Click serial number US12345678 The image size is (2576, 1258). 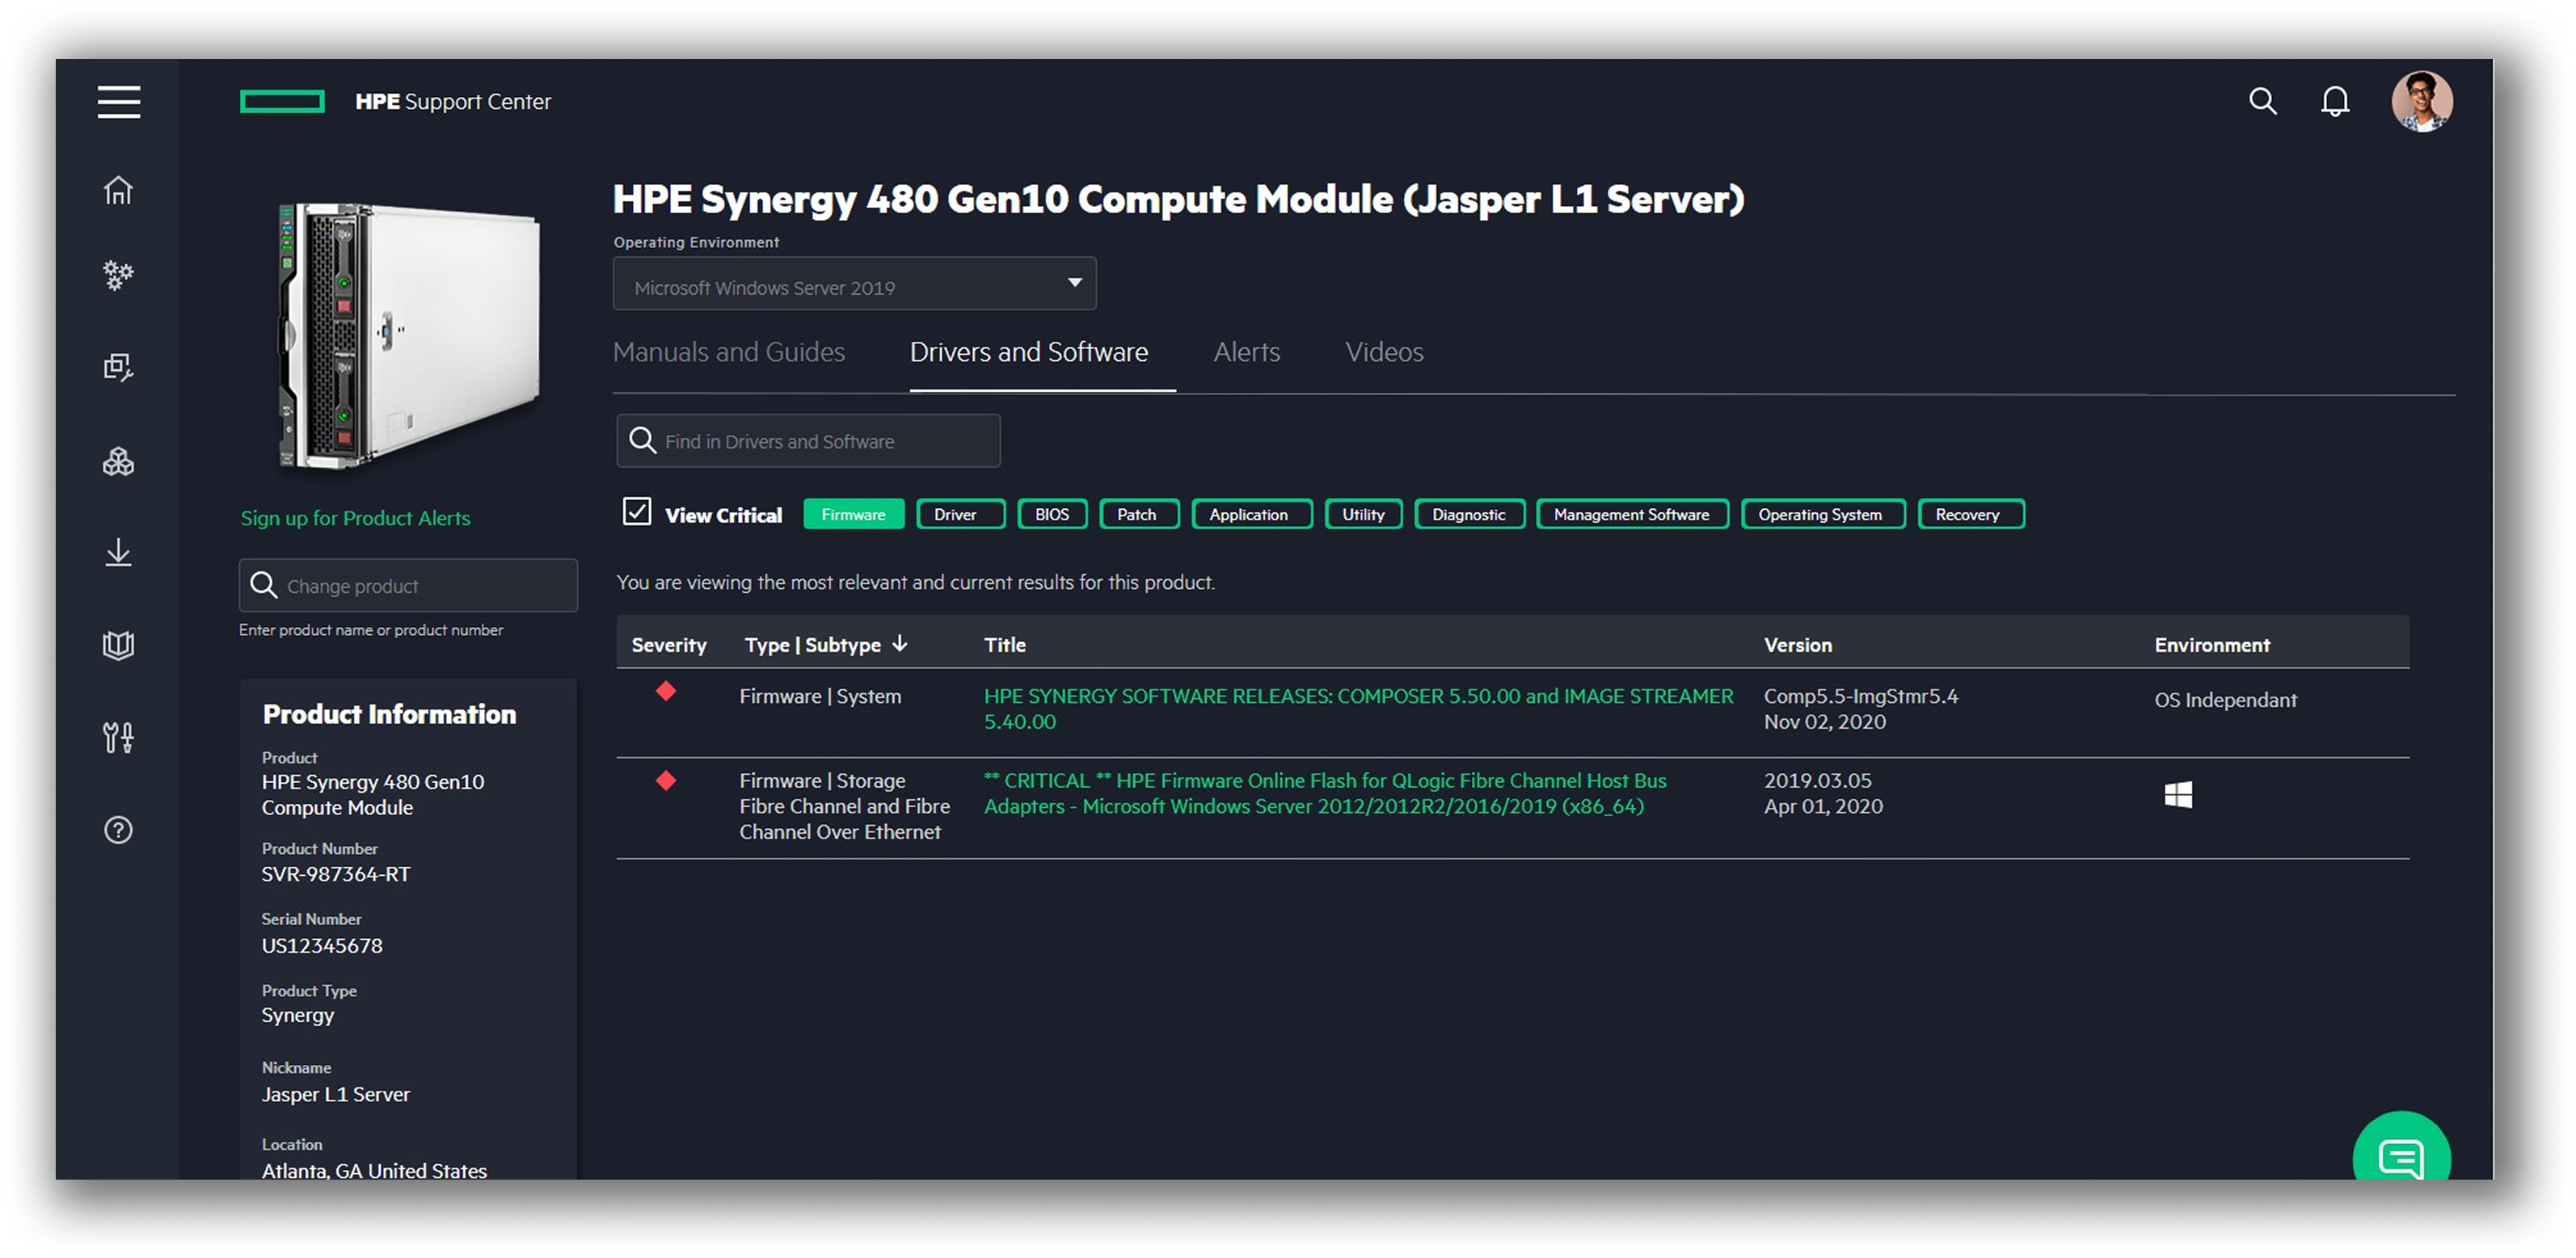[322, 946]
